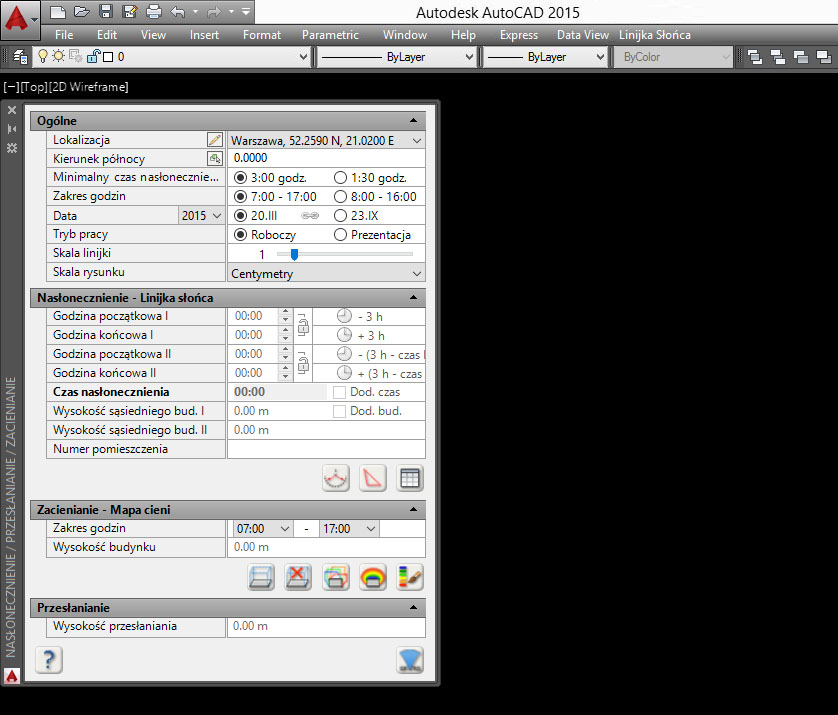Click the Plot printer icon
The width and height of the screenshot is (838, 715).
point(153,12)
